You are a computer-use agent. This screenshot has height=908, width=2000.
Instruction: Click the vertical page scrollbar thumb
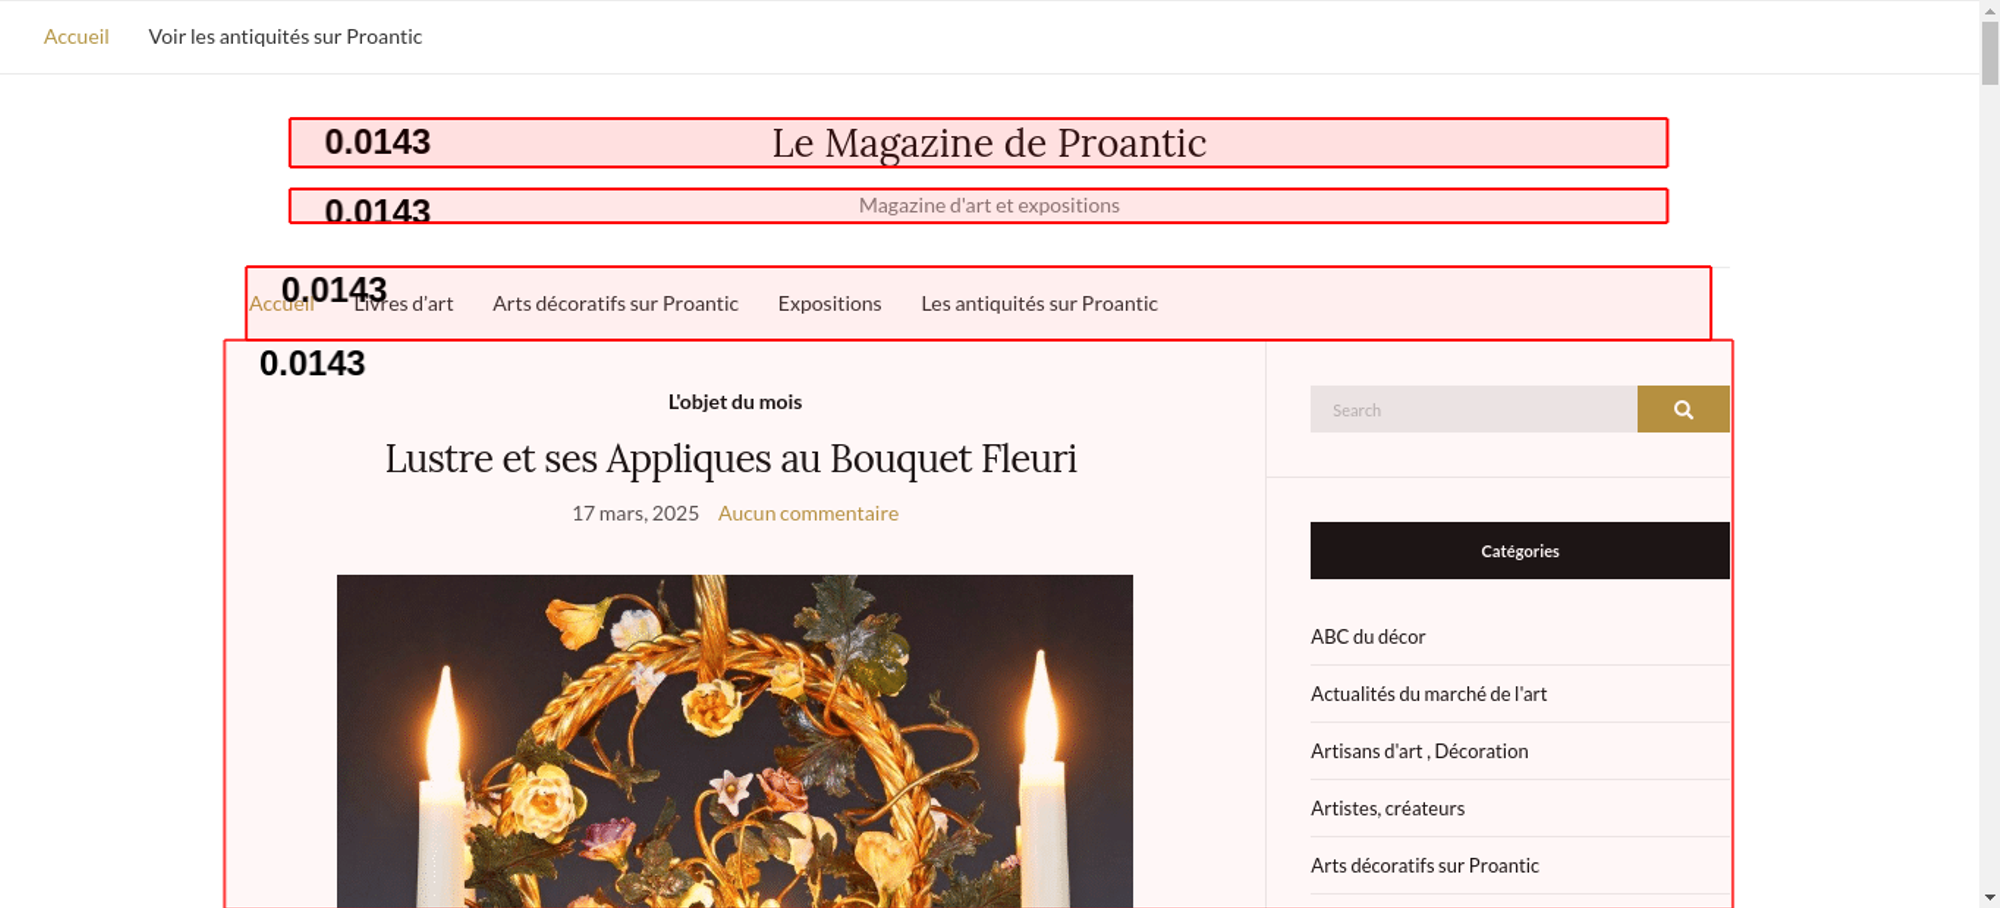pos(1990,52)
